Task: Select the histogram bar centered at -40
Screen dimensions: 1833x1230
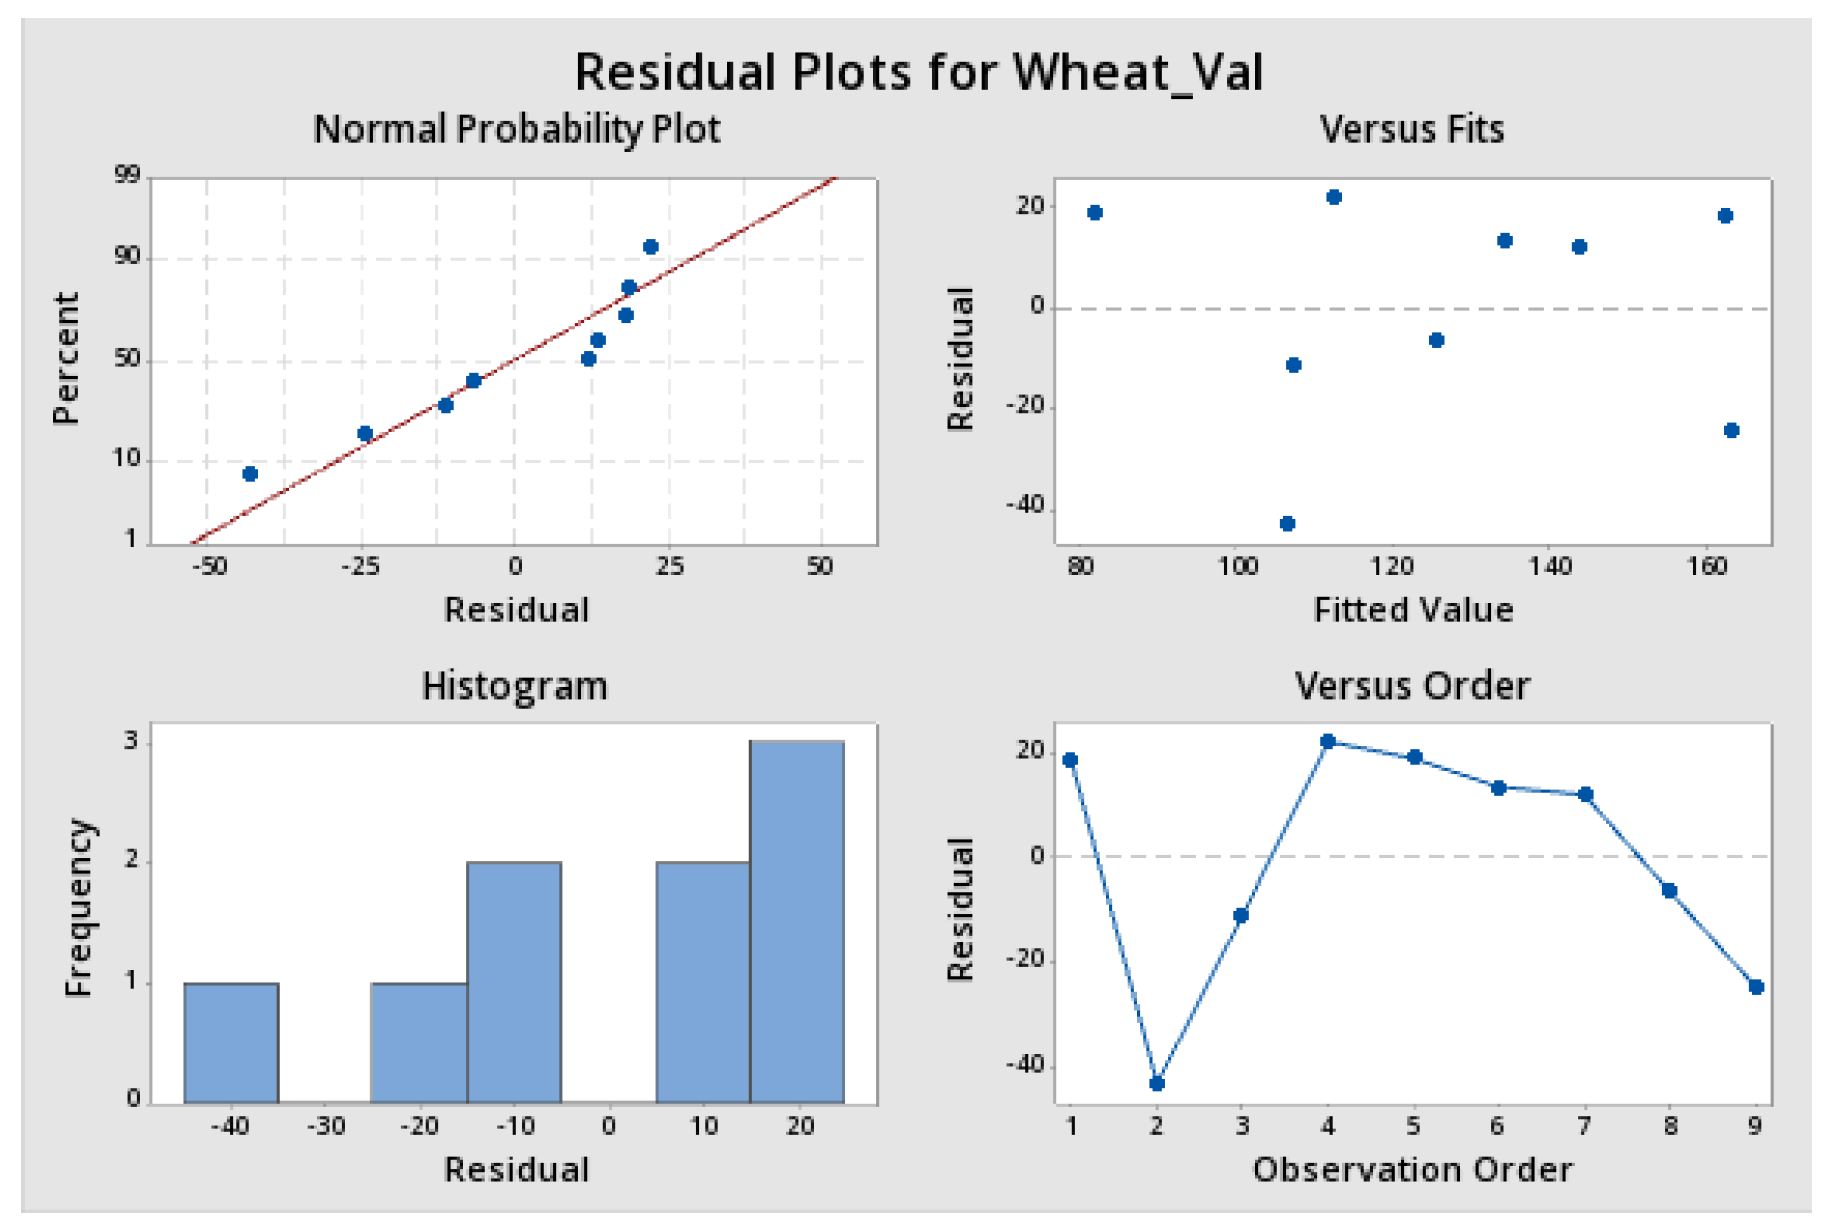Action: pos(231,1042)
